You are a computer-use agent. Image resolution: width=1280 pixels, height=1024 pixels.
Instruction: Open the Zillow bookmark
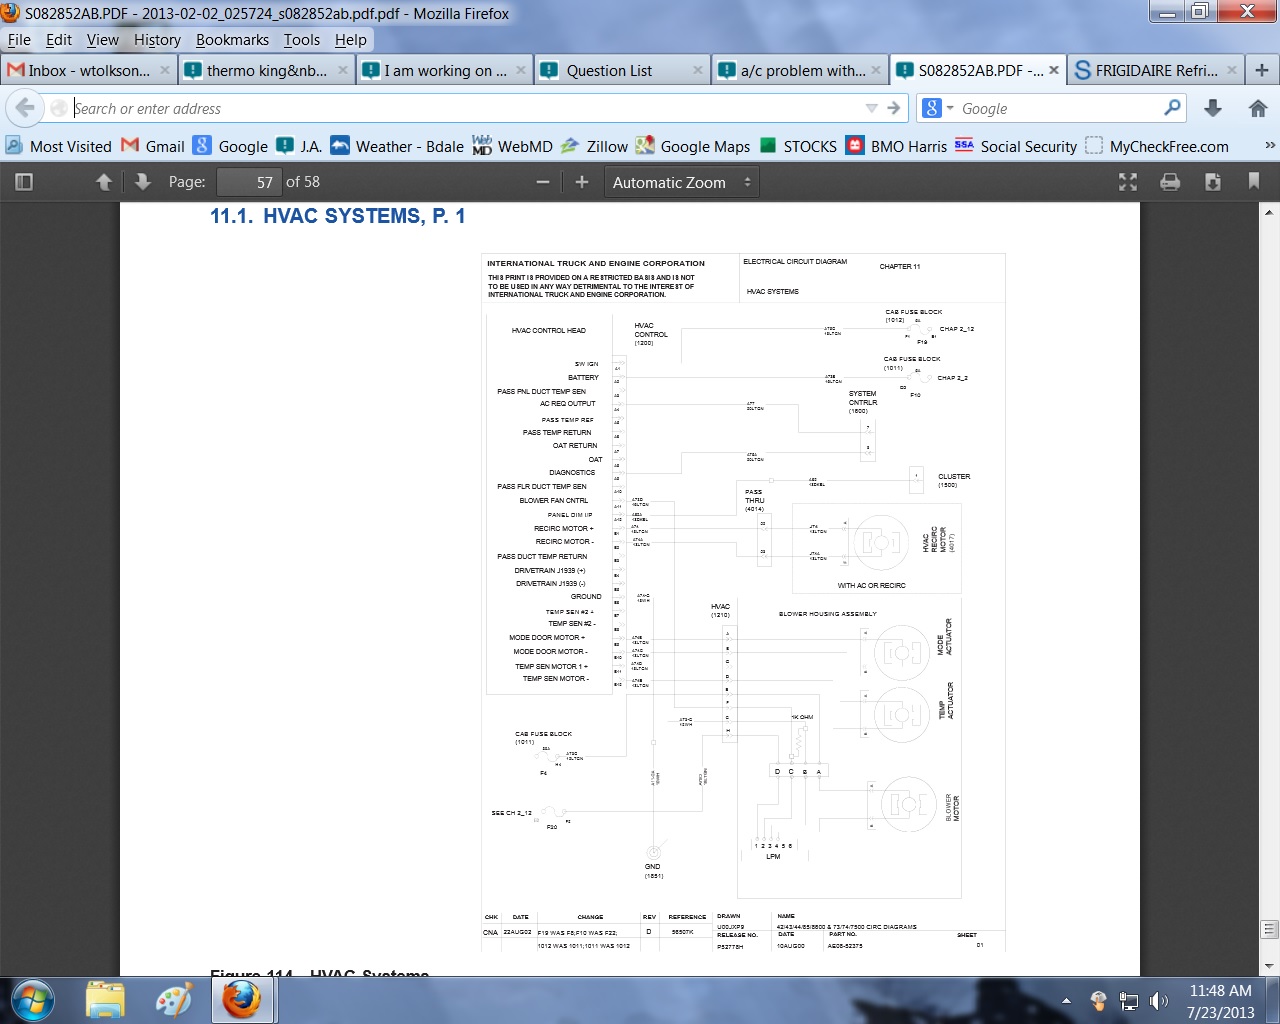pos(594,146)
